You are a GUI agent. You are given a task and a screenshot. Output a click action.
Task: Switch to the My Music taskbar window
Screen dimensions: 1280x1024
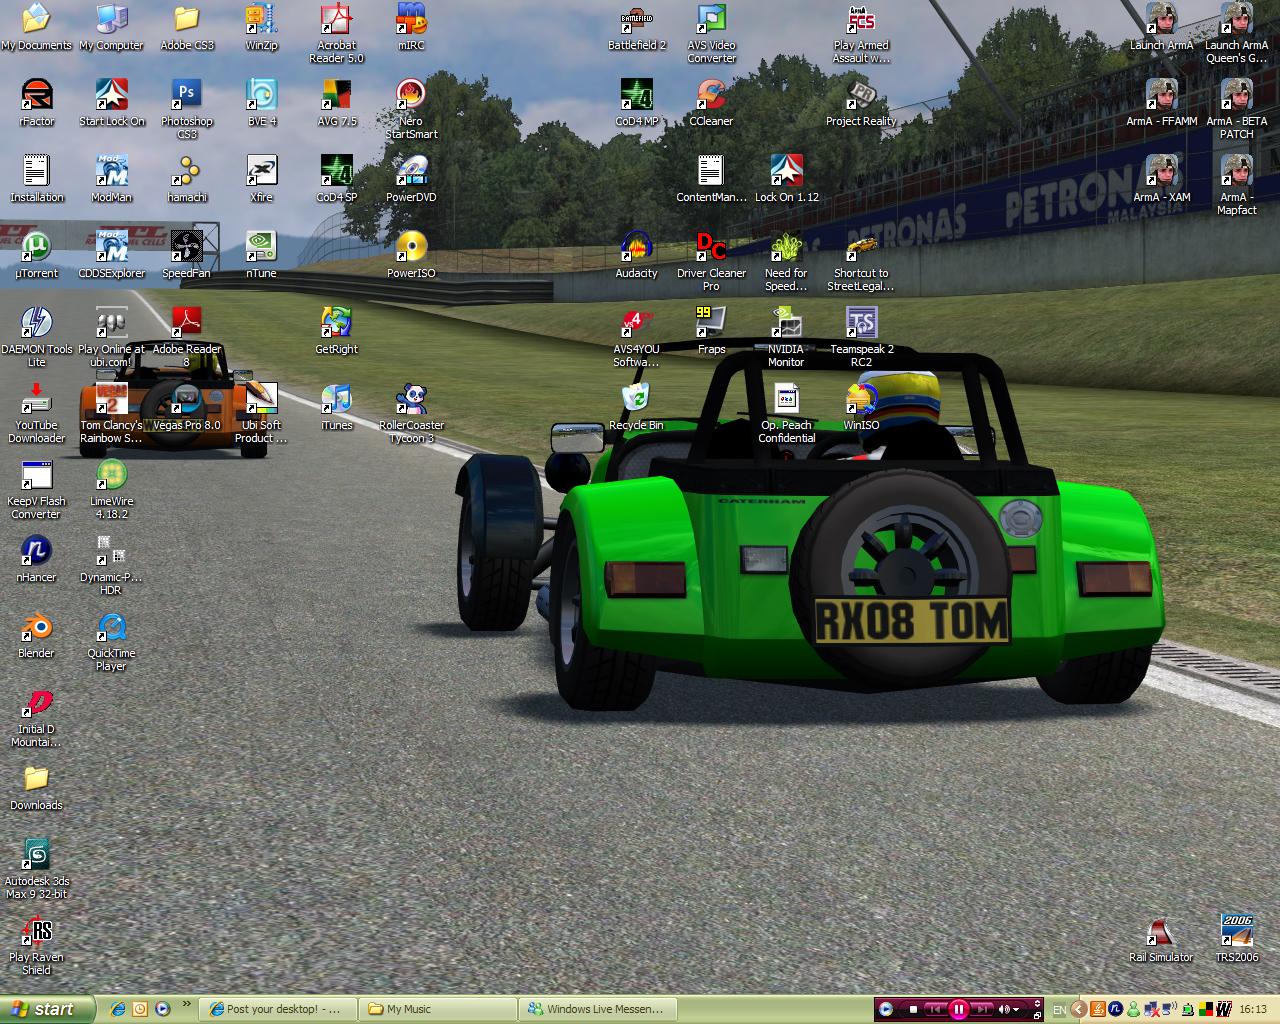pyautogui.click(x=437, y=1009)
